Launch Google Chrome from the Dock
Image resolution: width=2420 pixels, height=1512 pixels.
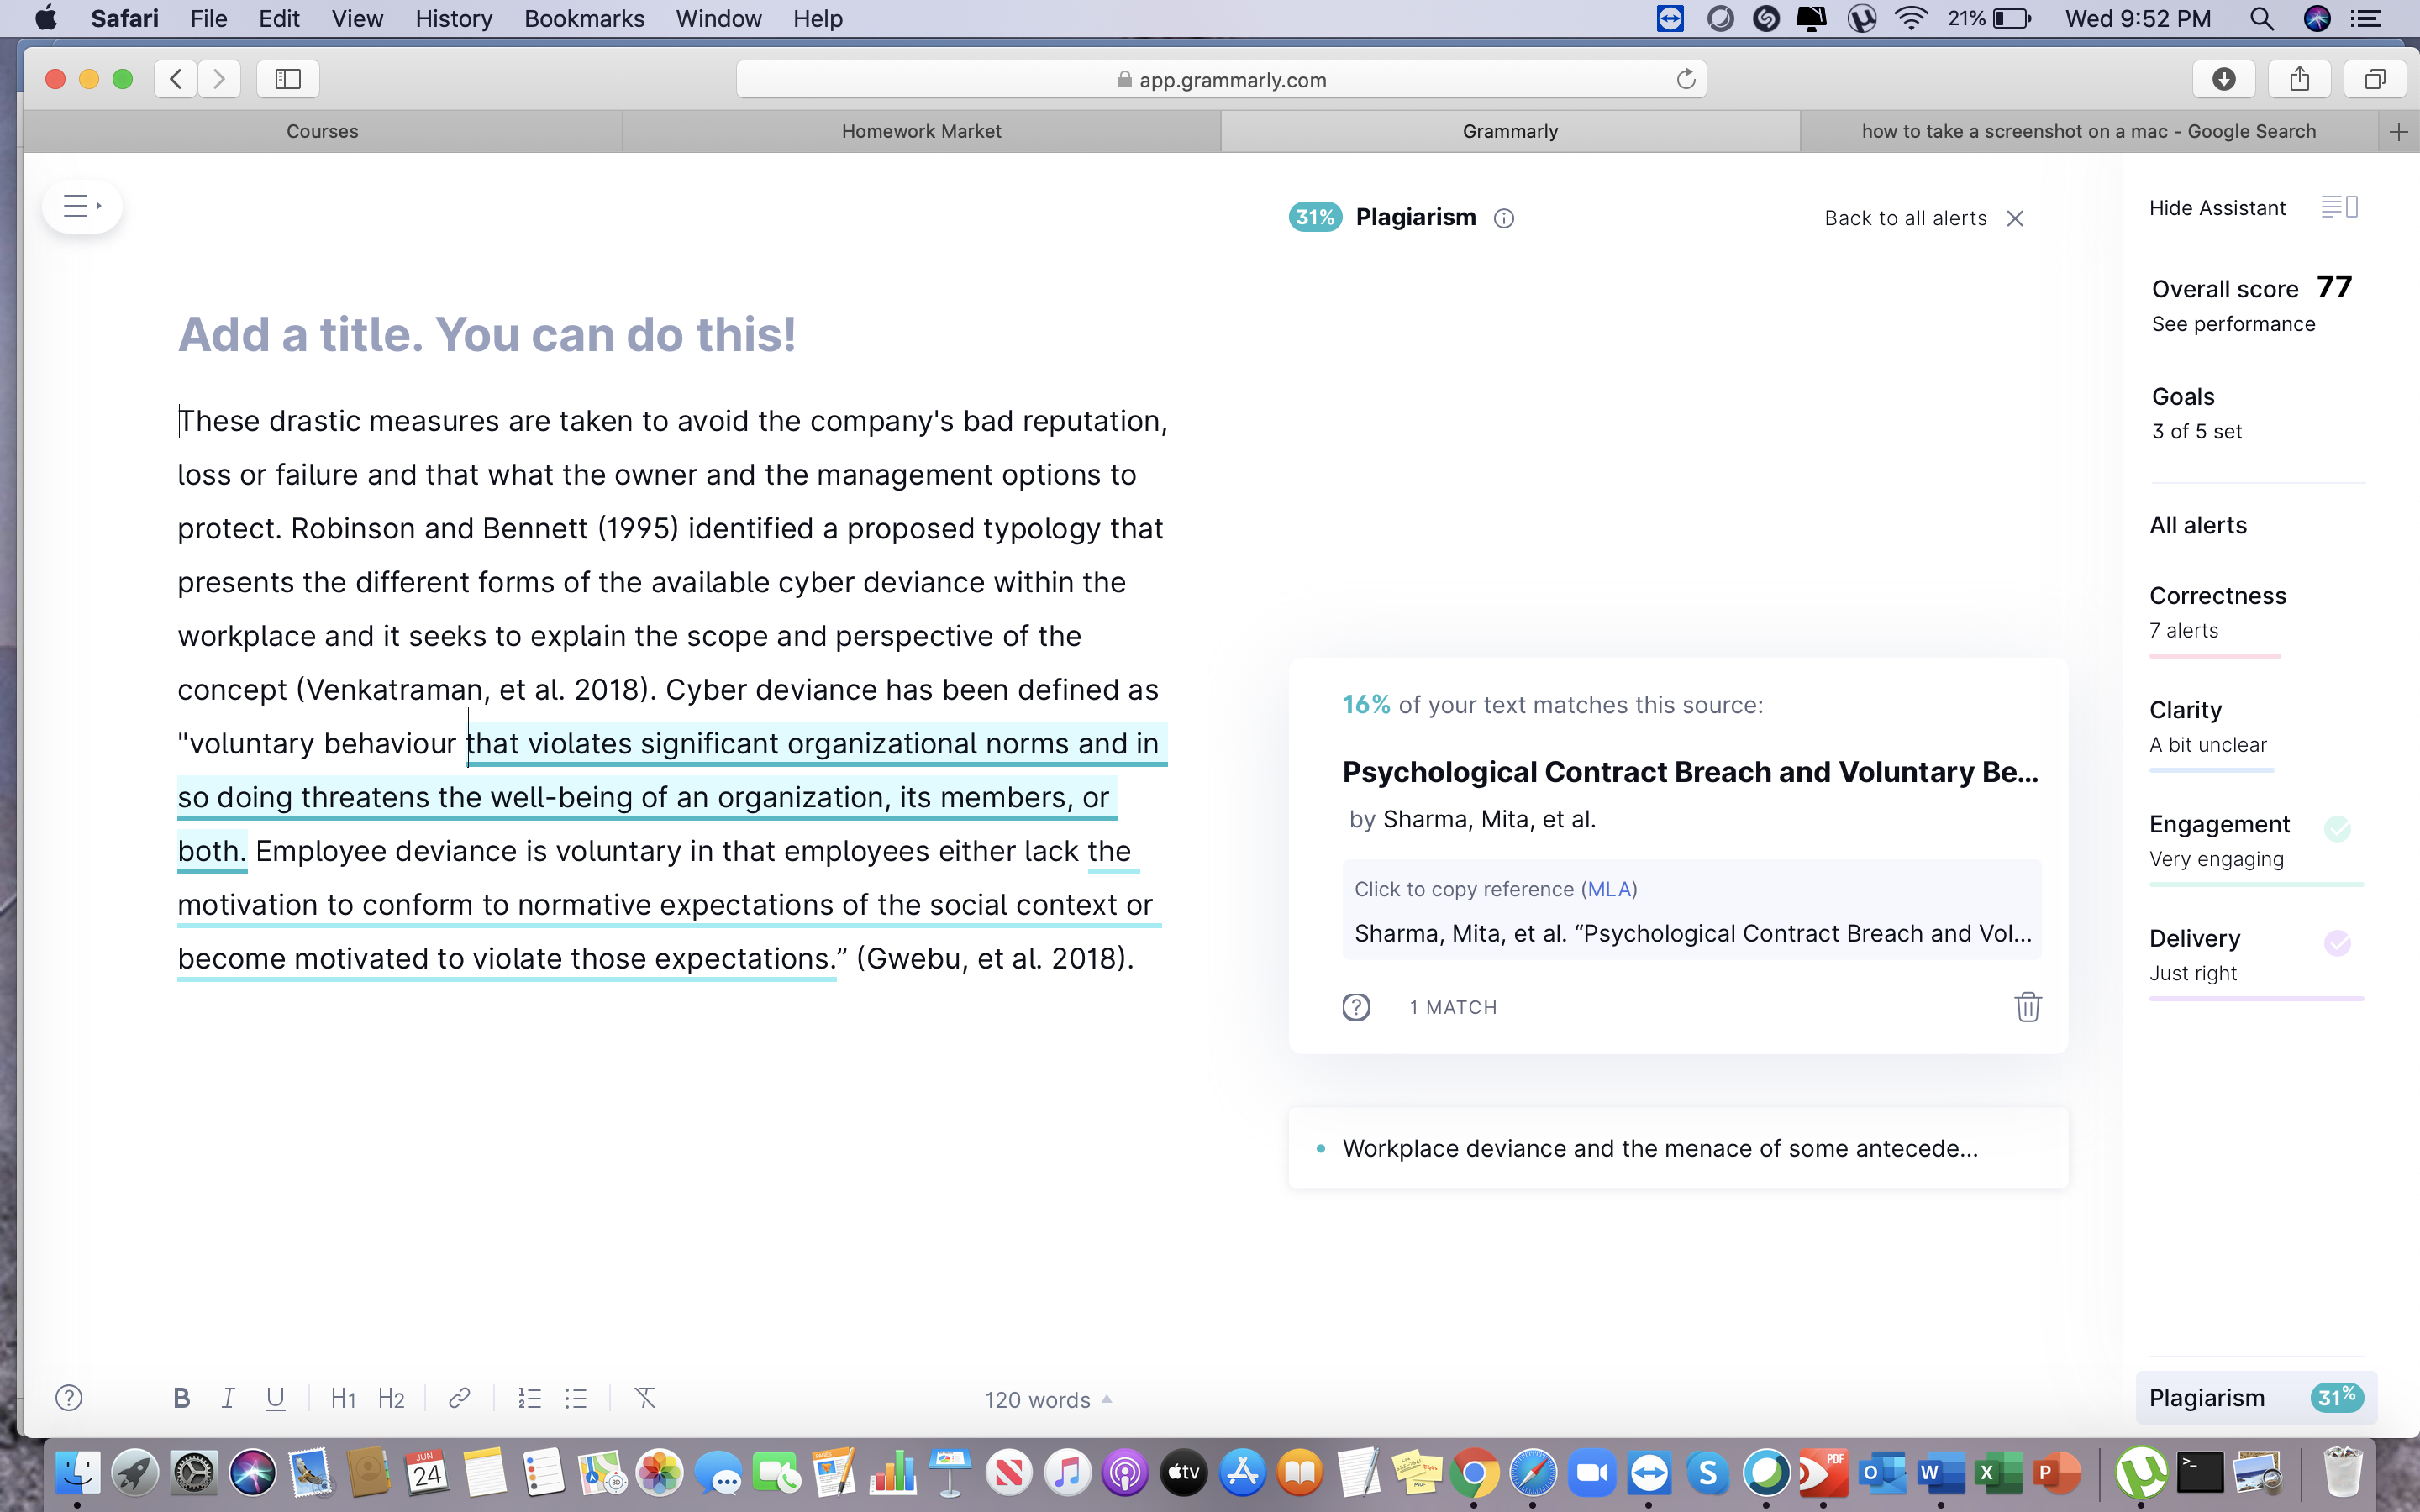point(1474,1472)
